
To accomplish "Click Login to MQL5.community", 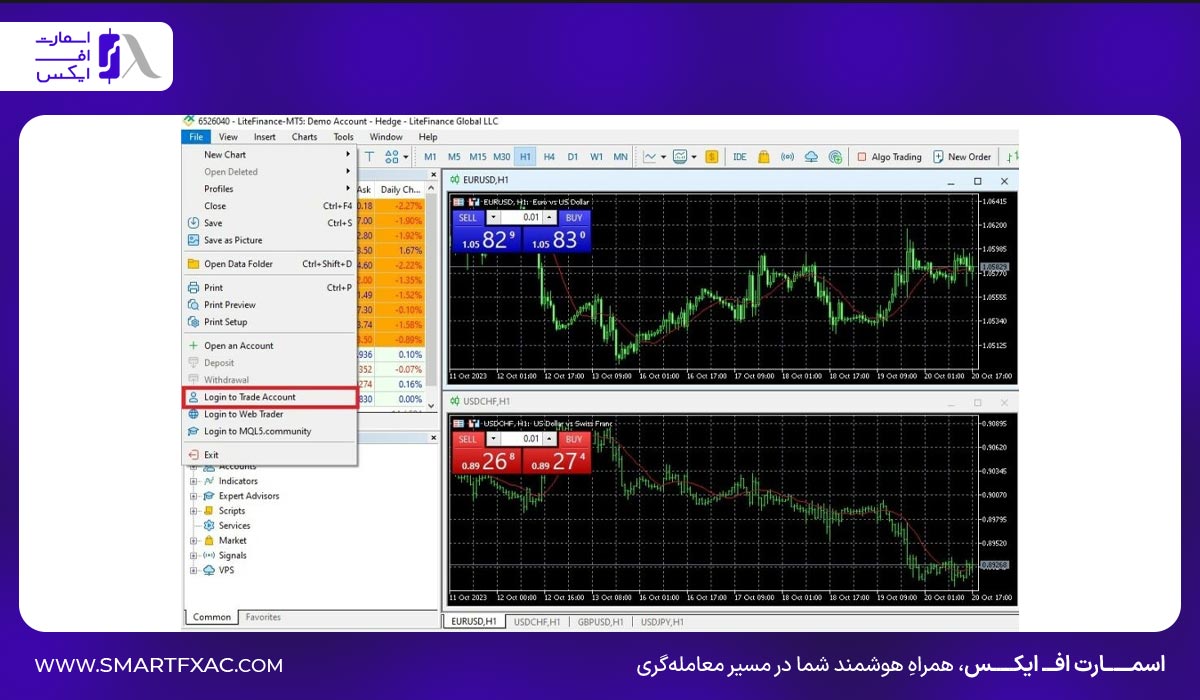I will (269, 431).
